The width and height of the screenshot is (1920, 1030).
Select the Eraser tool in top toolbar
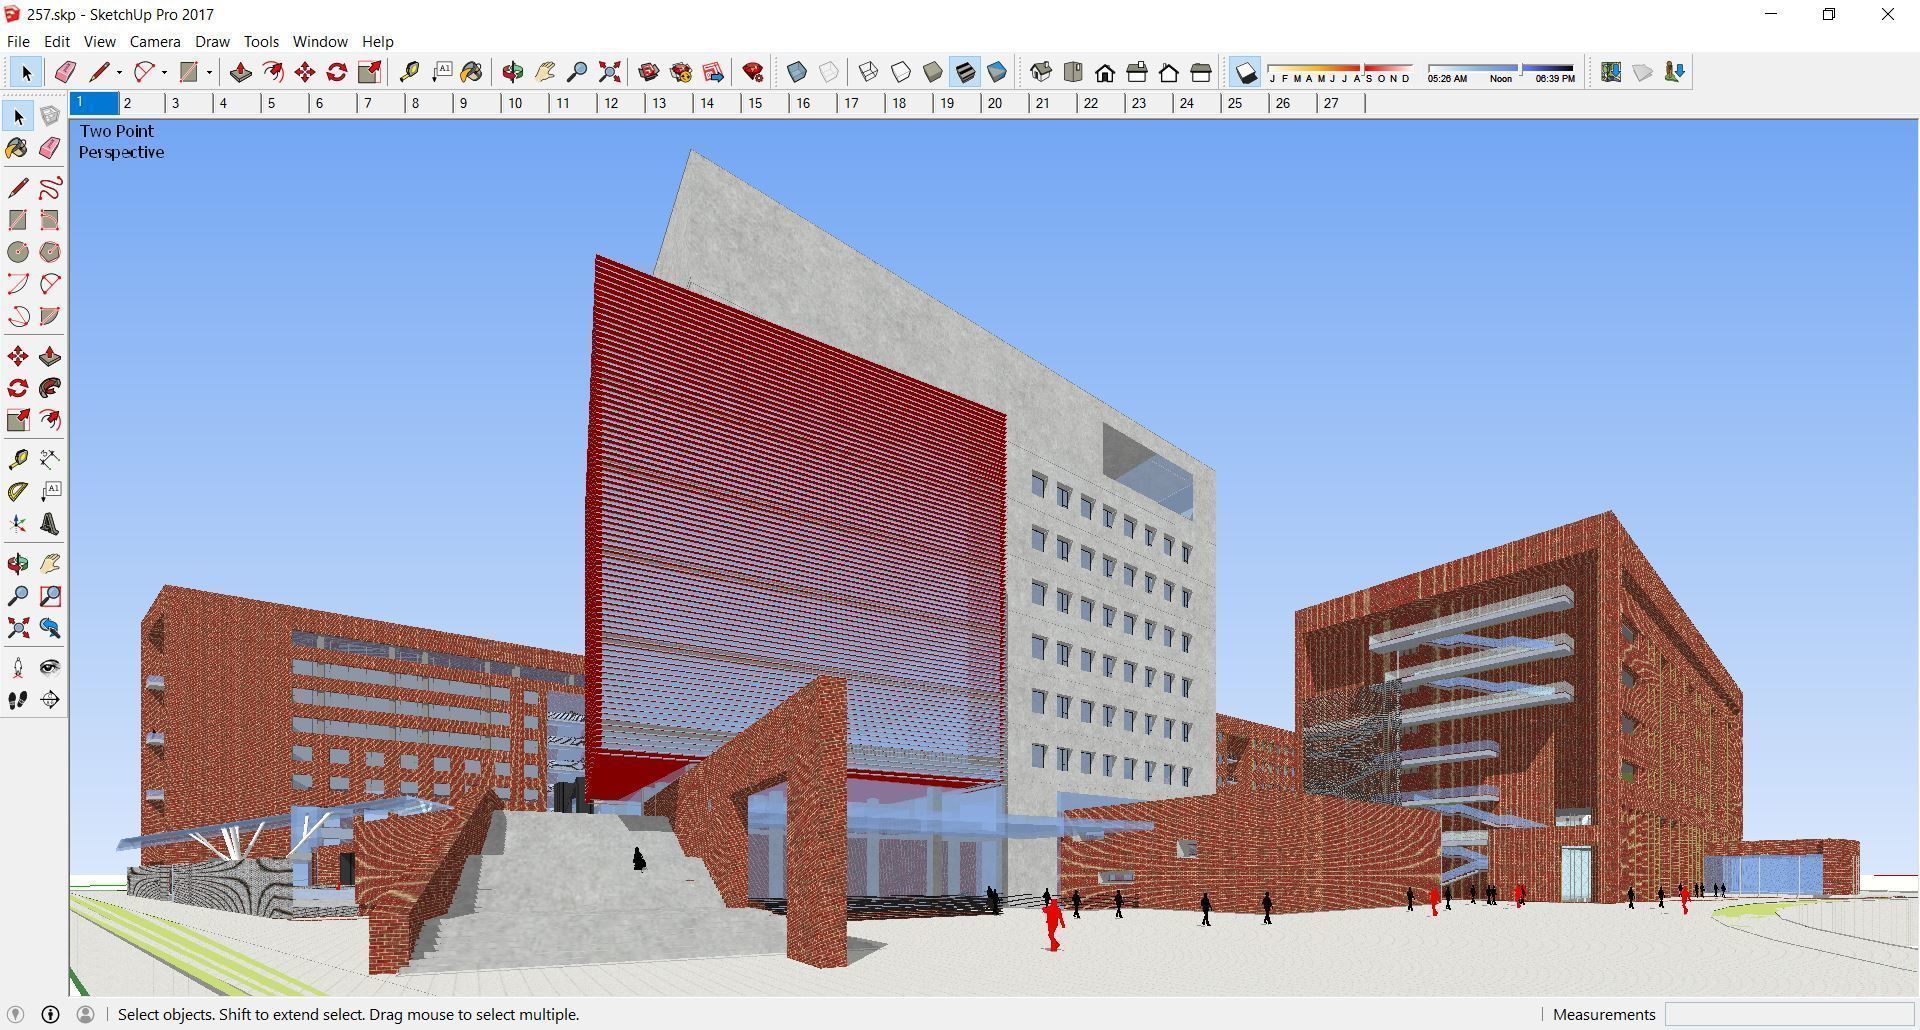click(x=65, y=72)
